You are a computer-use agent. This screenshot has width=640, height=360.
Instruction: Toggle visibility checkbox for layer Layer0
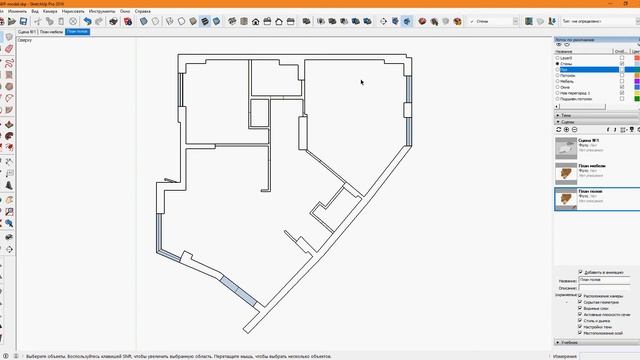pyautogui.click(x=622, y=58)
